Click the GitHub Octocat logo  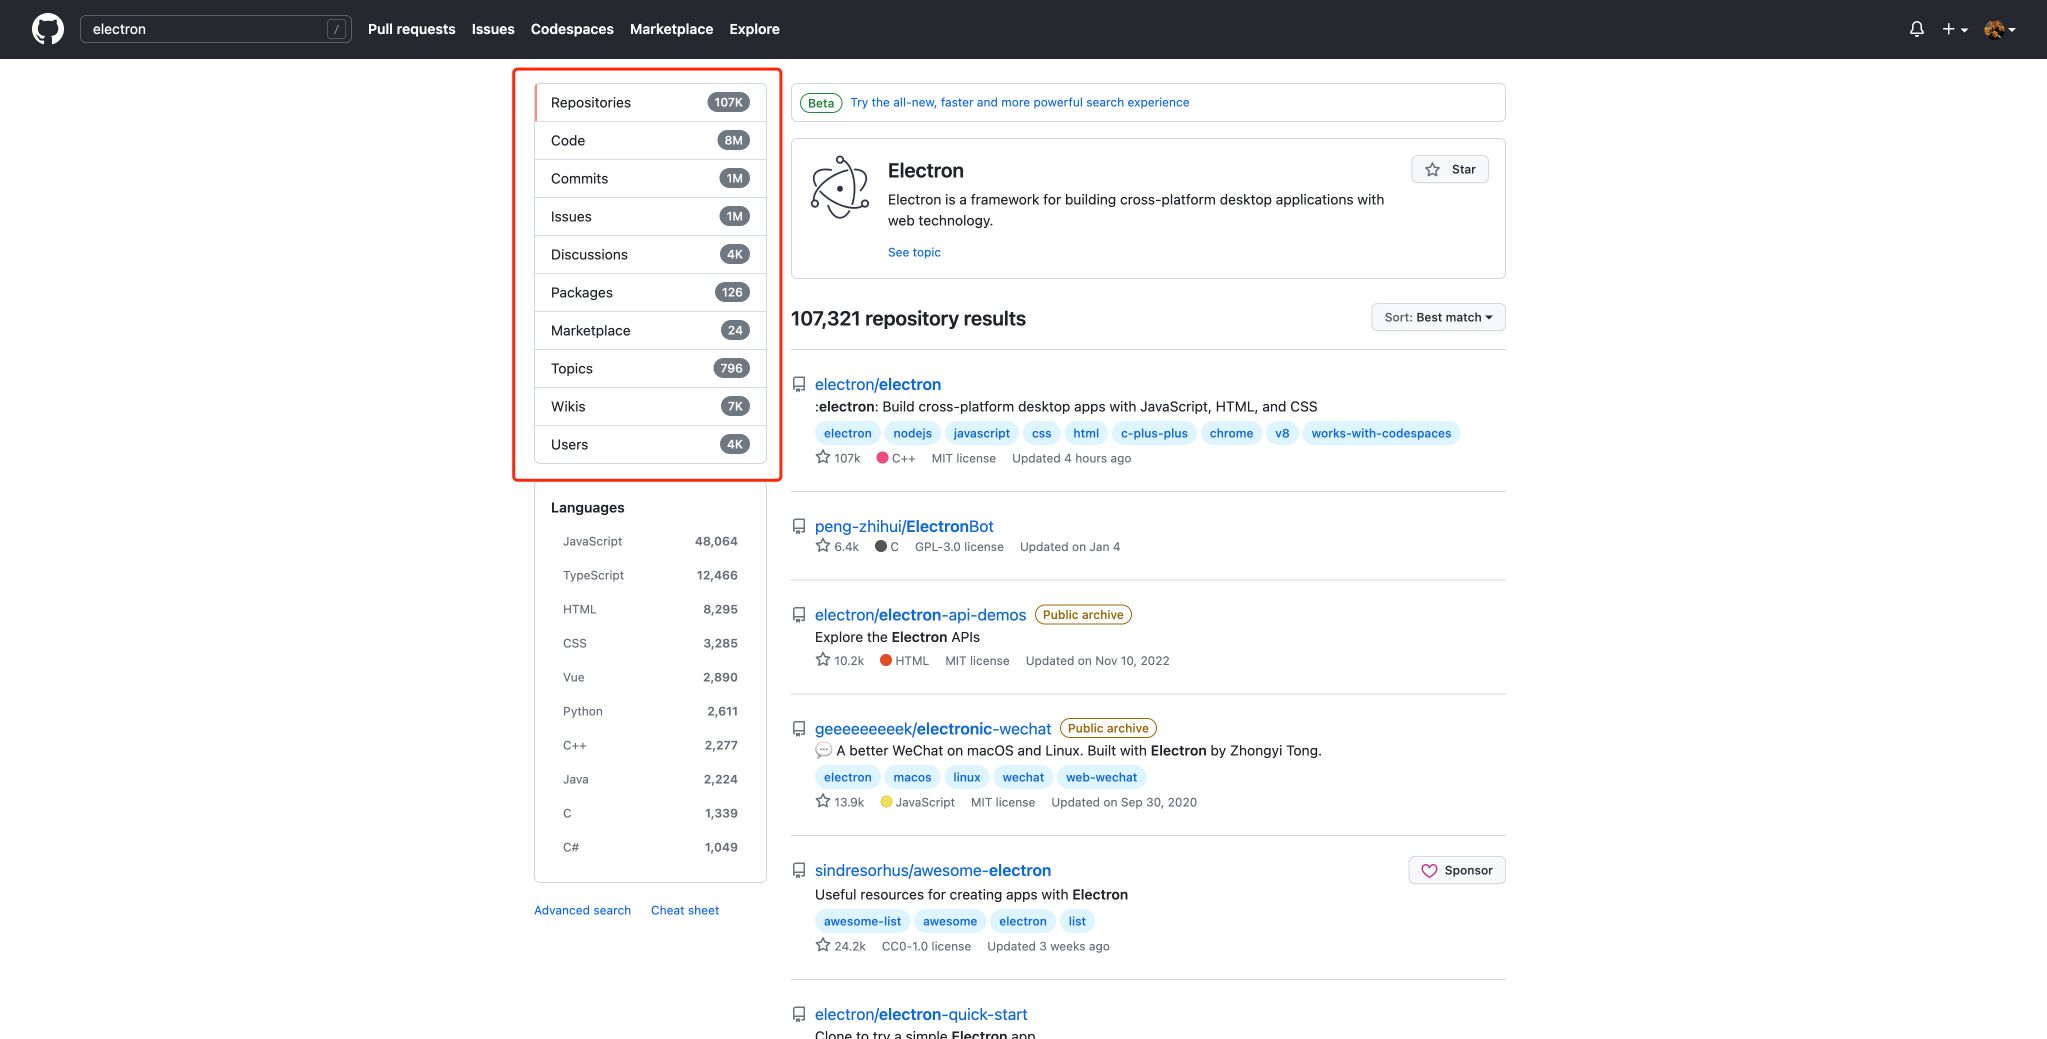click(48, 29)
